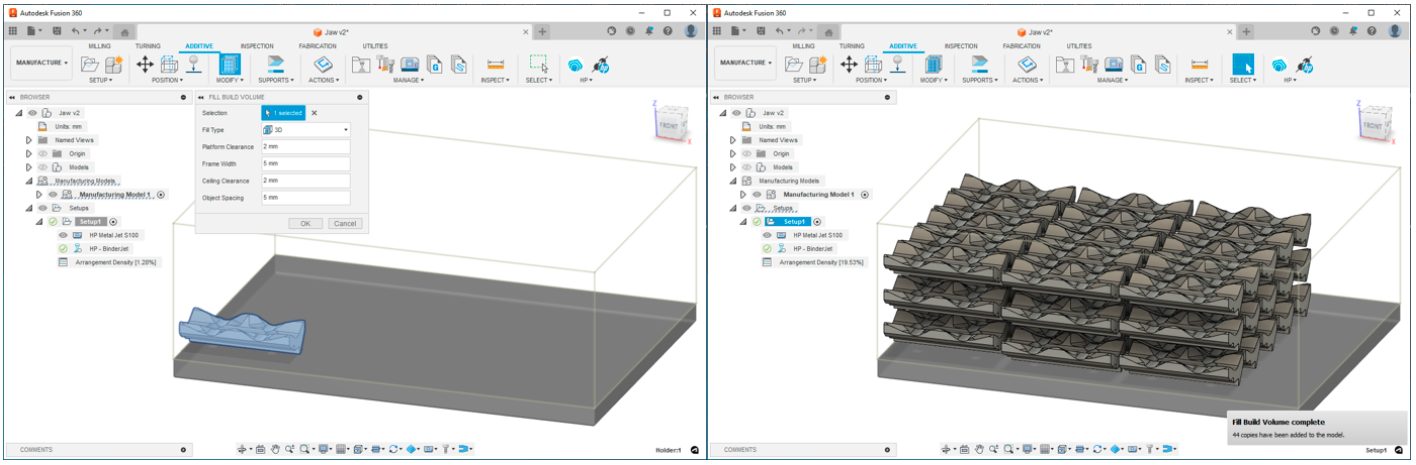Toggle eye of Manufacturing Model 1, right window
Screen dimensions: 1416x465
[x=758, y=194]
